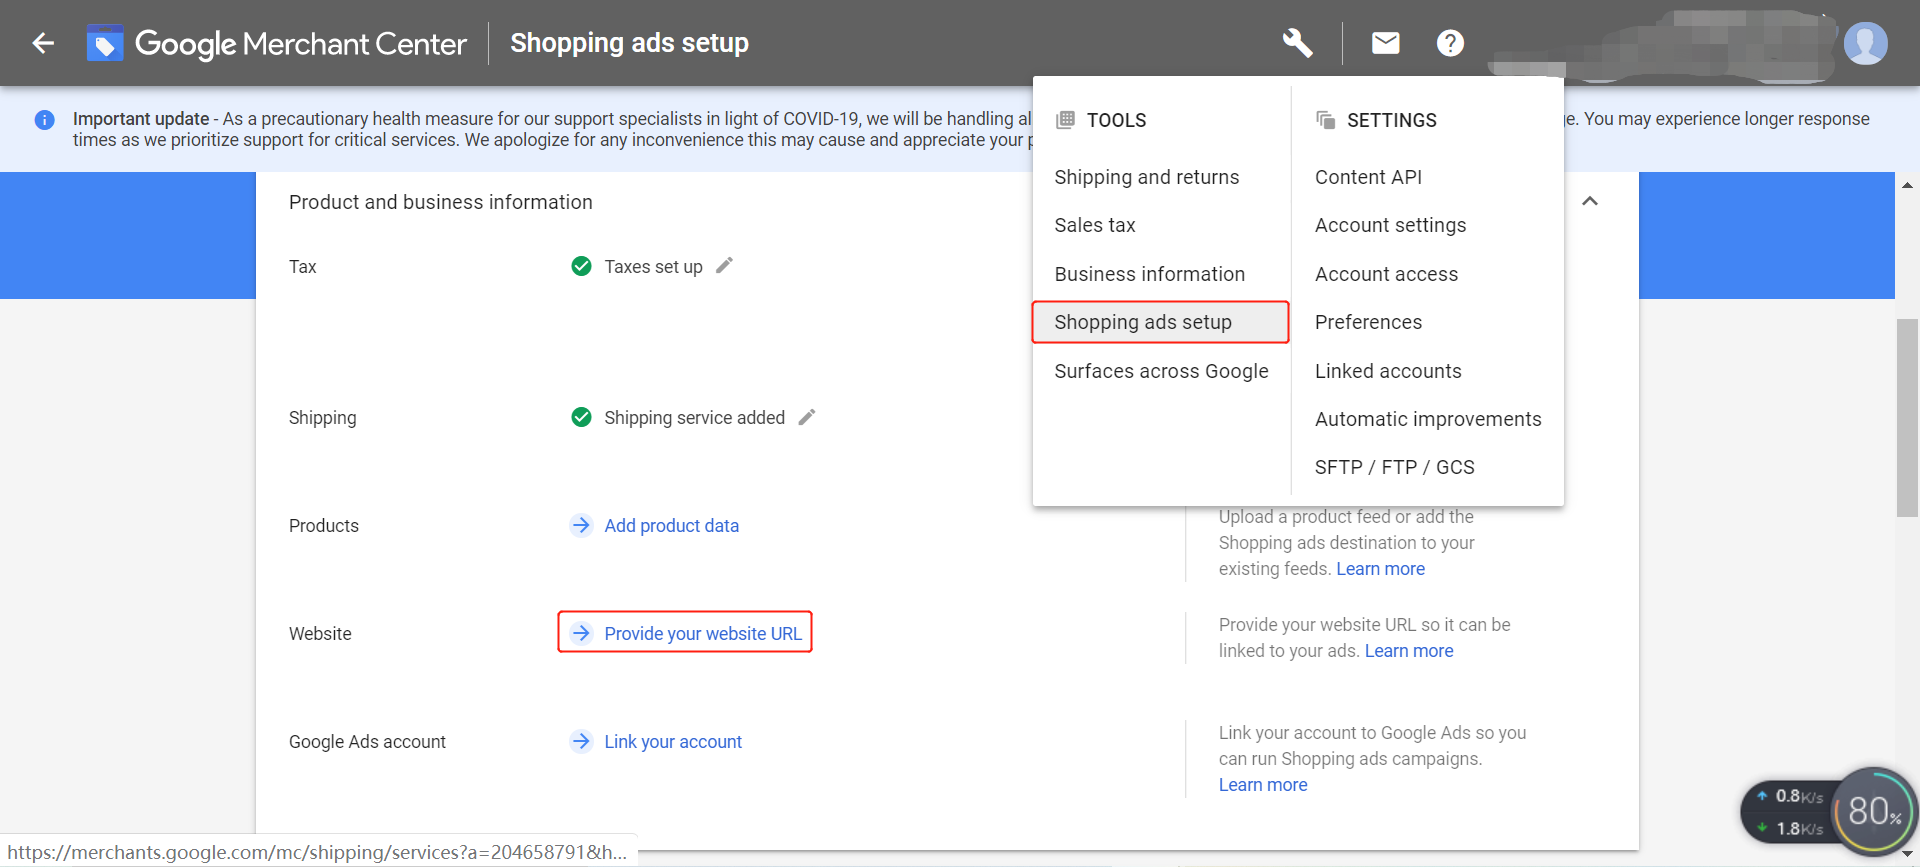Click the help question mark icon

[1450, 43]
